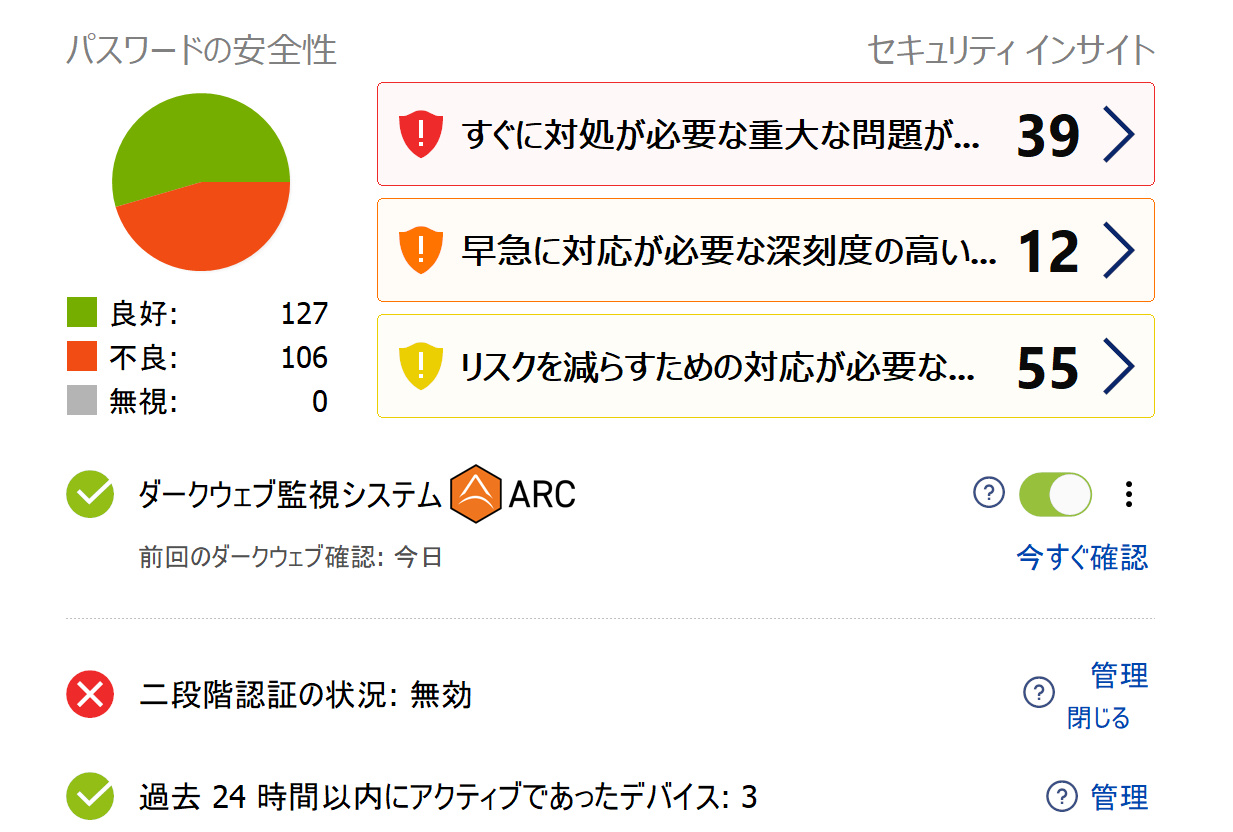Click the two-step verification help icon
The image size is (1233, 832).
1039,692
